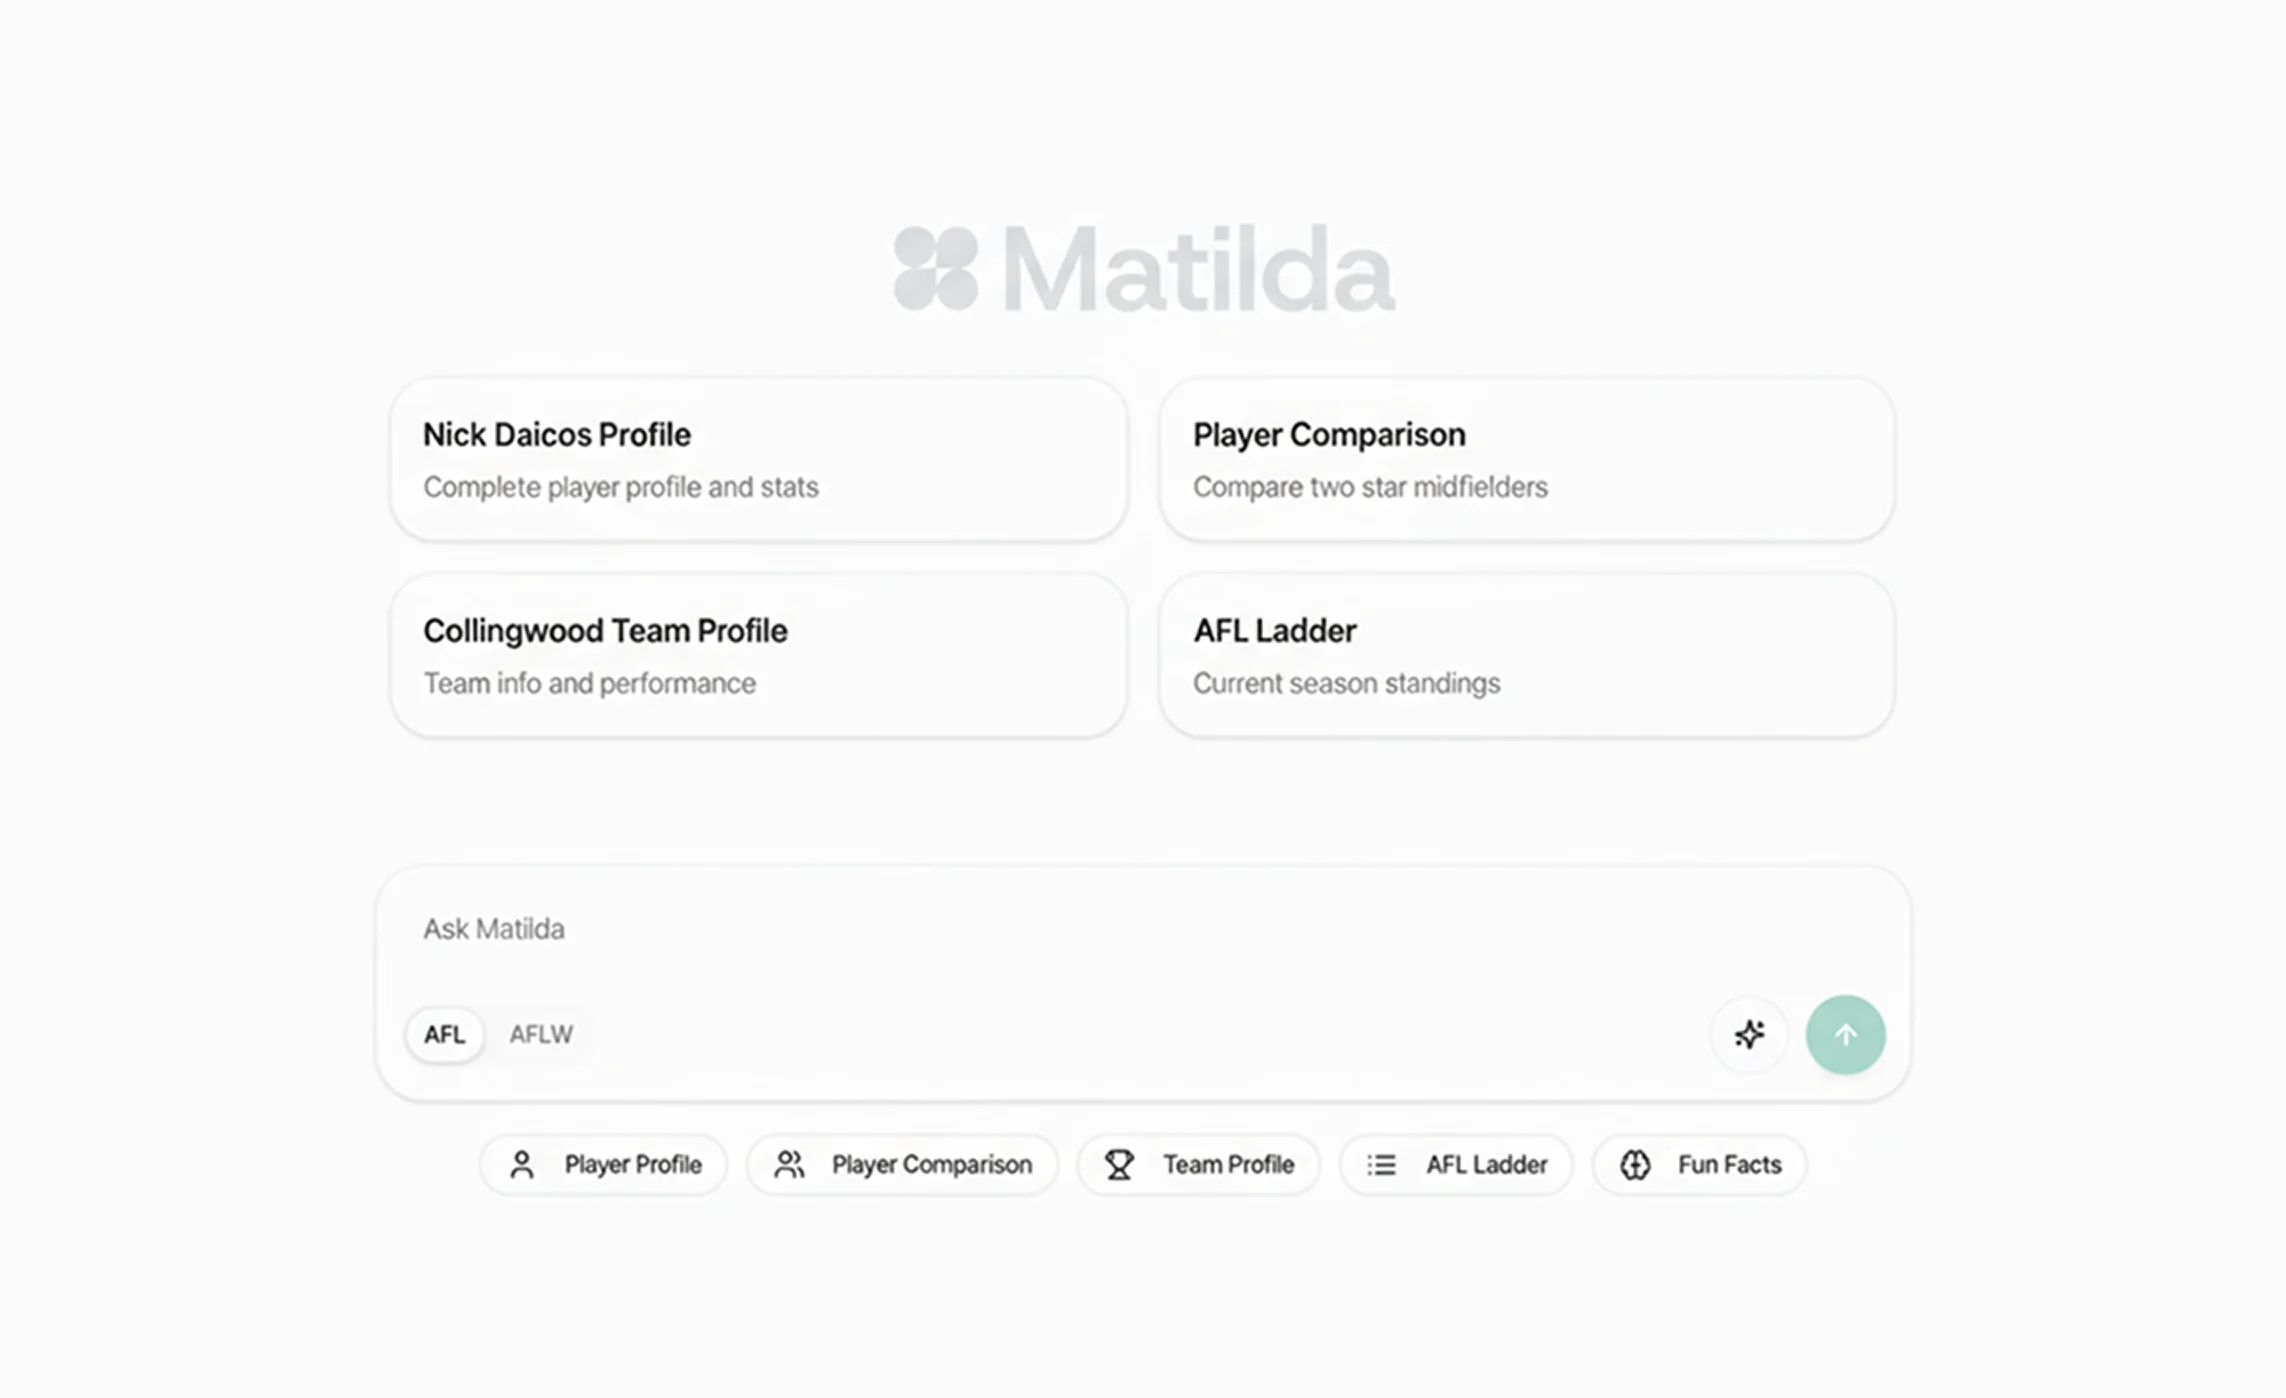Viewport: 2286px width, 1398px height.
Task: Open the Collingwood Team Profile card
Action: 758,655
